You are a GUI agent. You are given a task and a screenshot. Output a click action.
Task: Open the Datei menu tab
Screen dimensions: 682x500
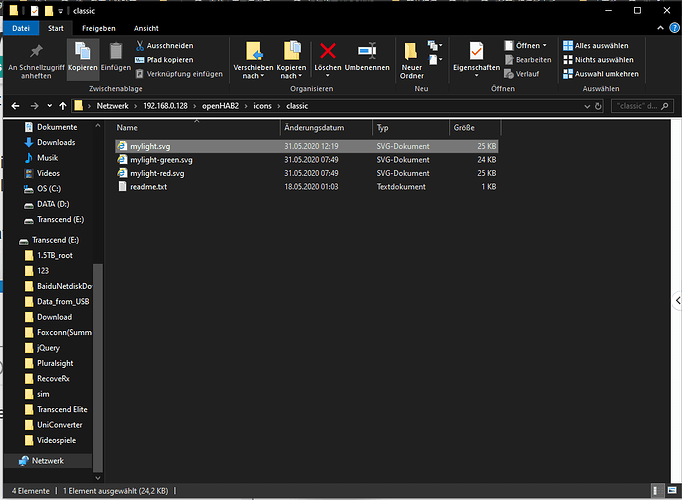(x=21, y=28)
